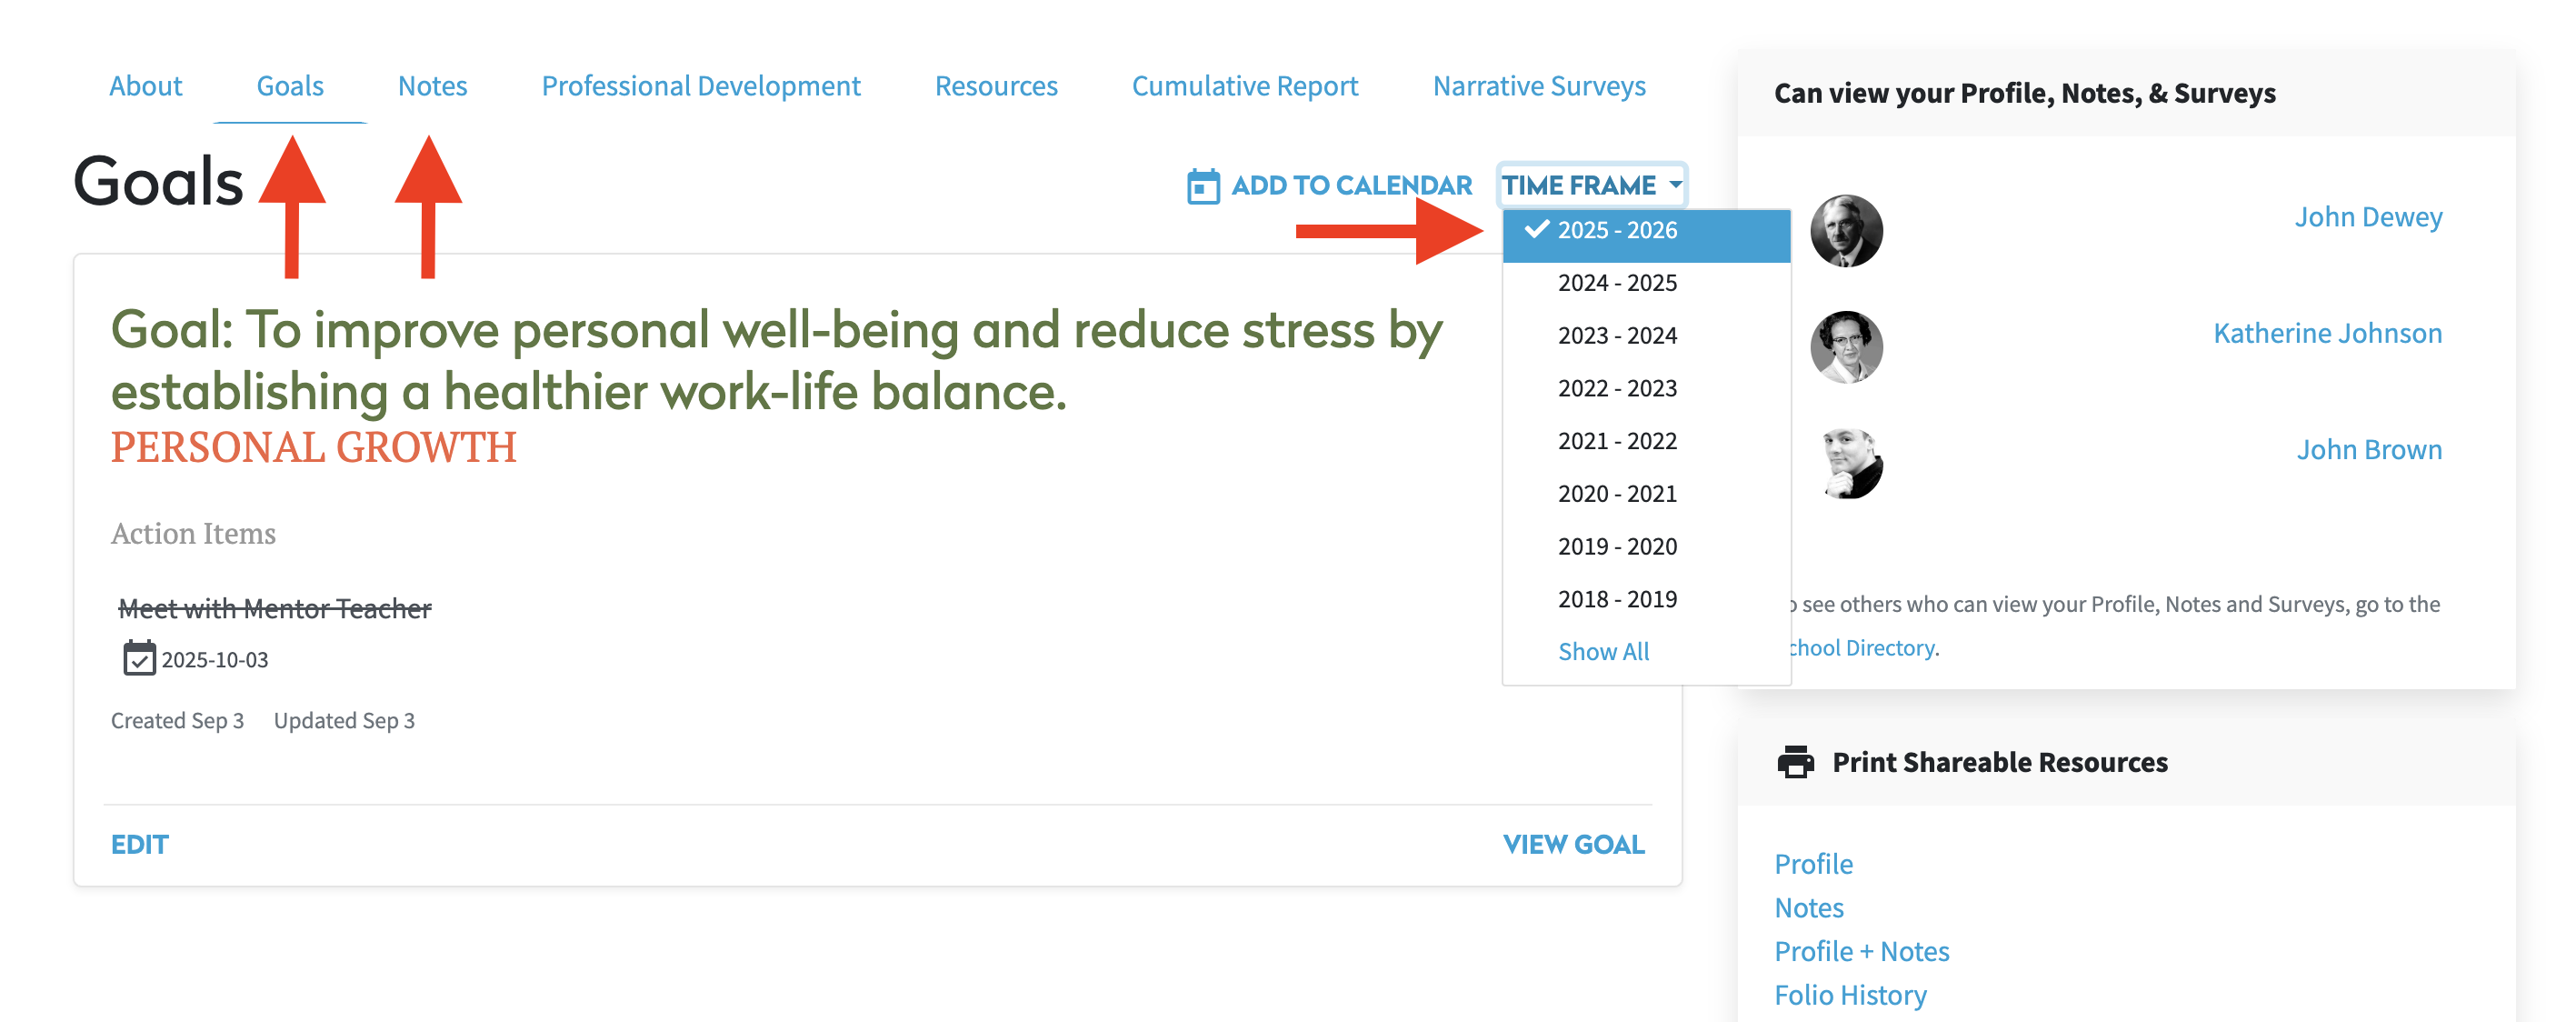Viewport: 2576px width, 1022px height.
Task: Click the VIEW GOAL button
Action: coord(1573,845)
